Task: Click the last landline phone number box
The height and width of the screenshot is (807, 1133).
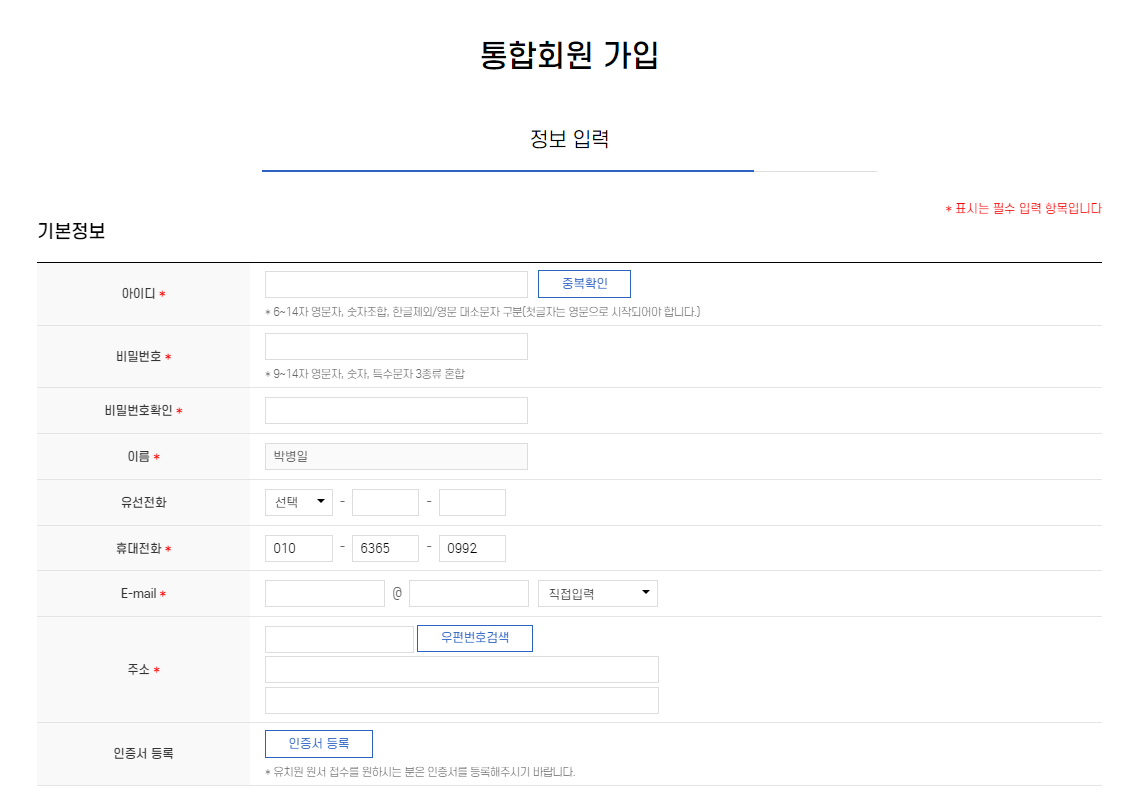Action: point(472,502)
